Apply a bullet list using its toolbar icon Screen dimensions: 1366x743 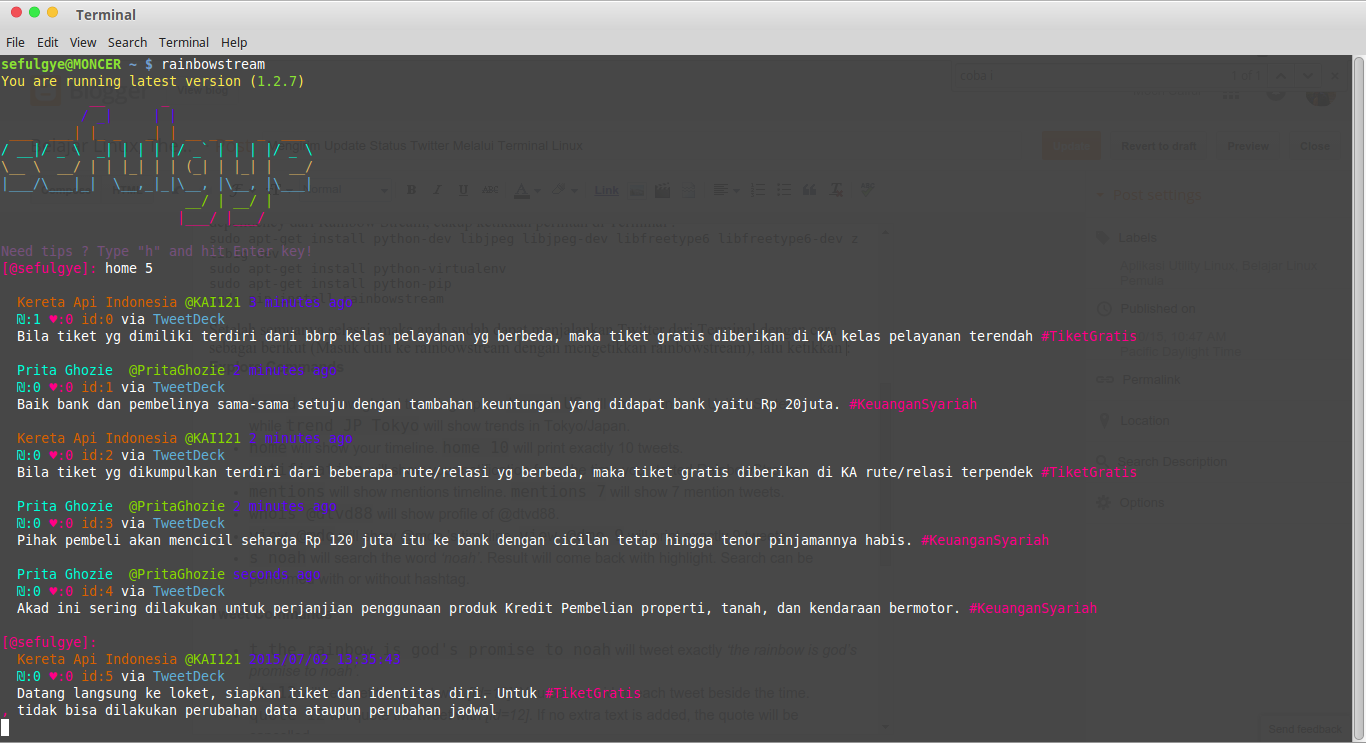coord(783,189)
